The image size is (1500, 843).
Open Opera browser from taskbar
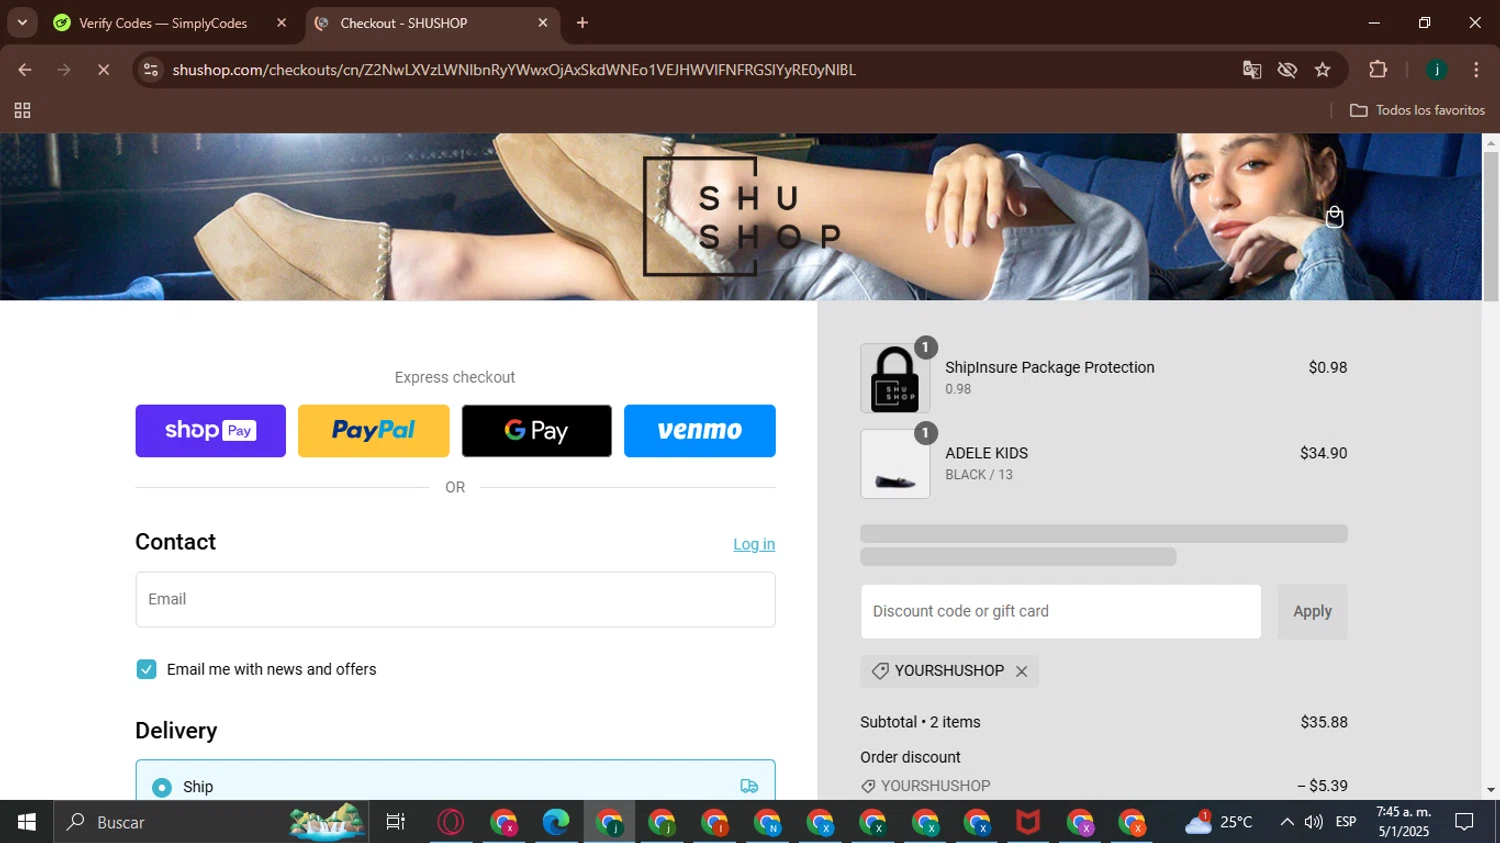tap(451, 822)
